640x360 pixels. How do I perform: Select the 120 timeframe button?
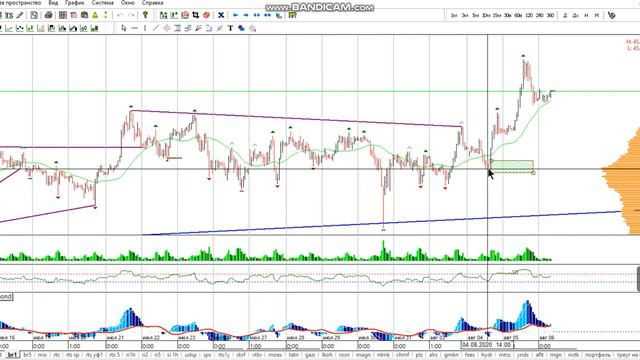(529, 16)
